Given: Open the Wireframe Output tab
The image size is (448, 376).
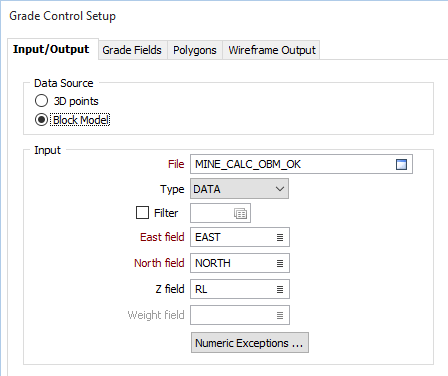Looking at the screenshot, I should 272,50.
